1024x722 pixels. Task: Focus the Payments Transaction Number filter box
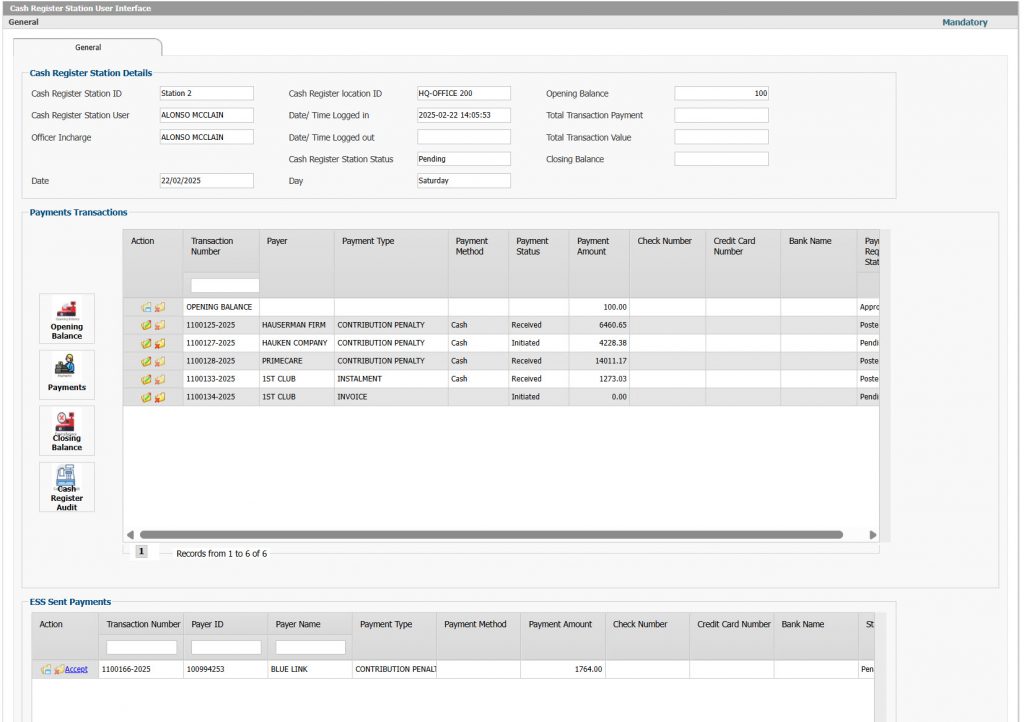point(225,285)
